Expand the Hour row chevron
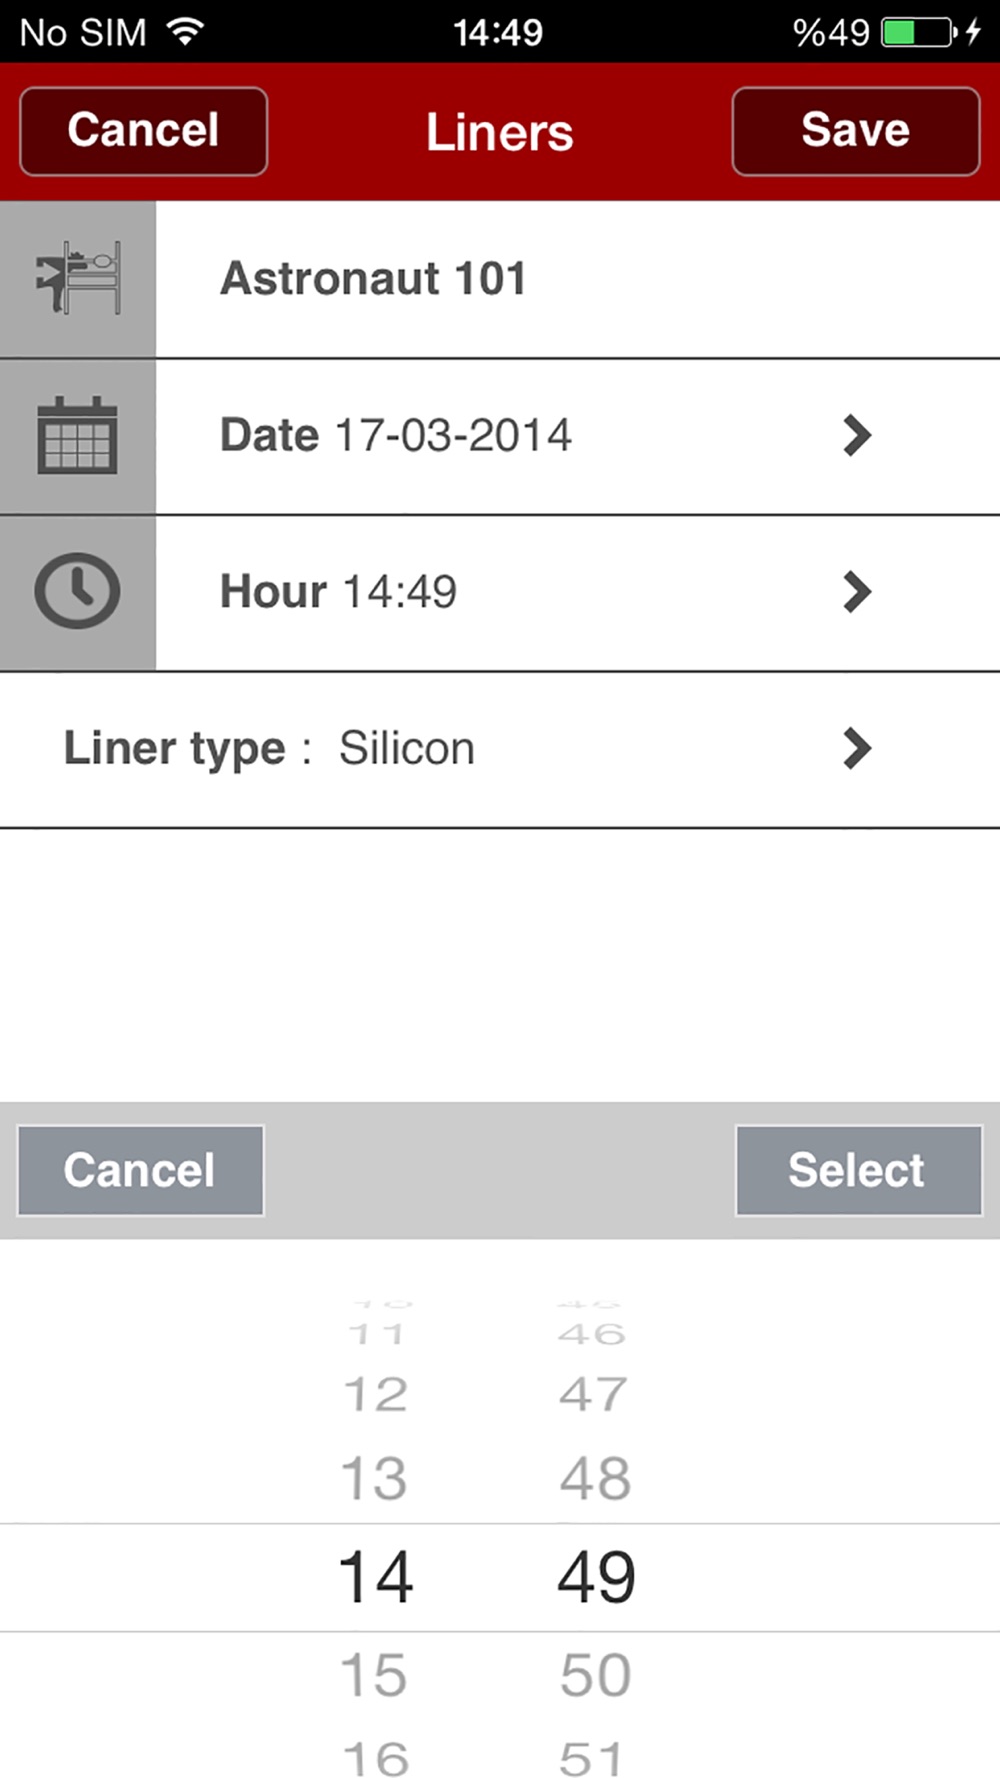This screenshot has width=1000, height=1778. (x=856, y=591)
